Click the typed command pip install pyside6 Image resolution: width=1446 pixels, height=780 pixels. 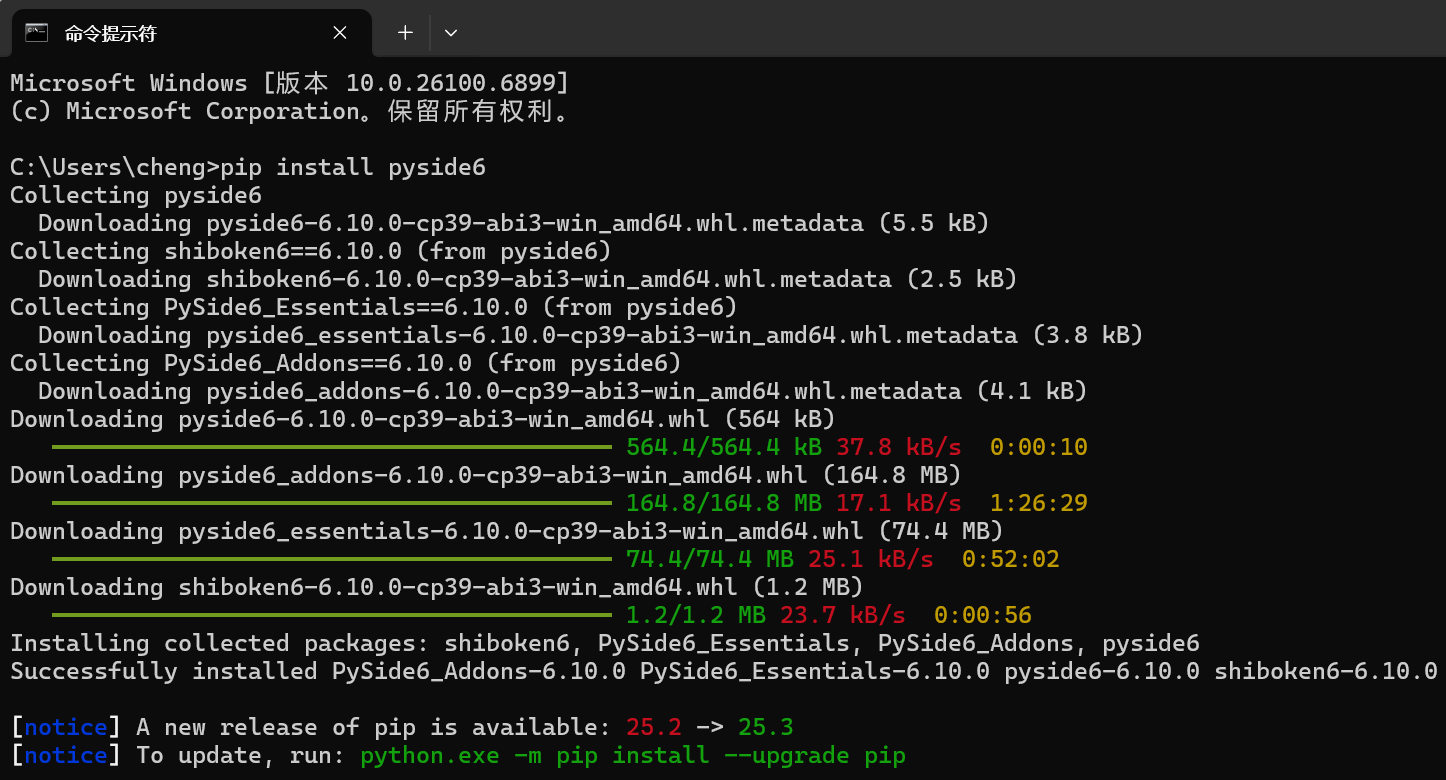[353, 167]
